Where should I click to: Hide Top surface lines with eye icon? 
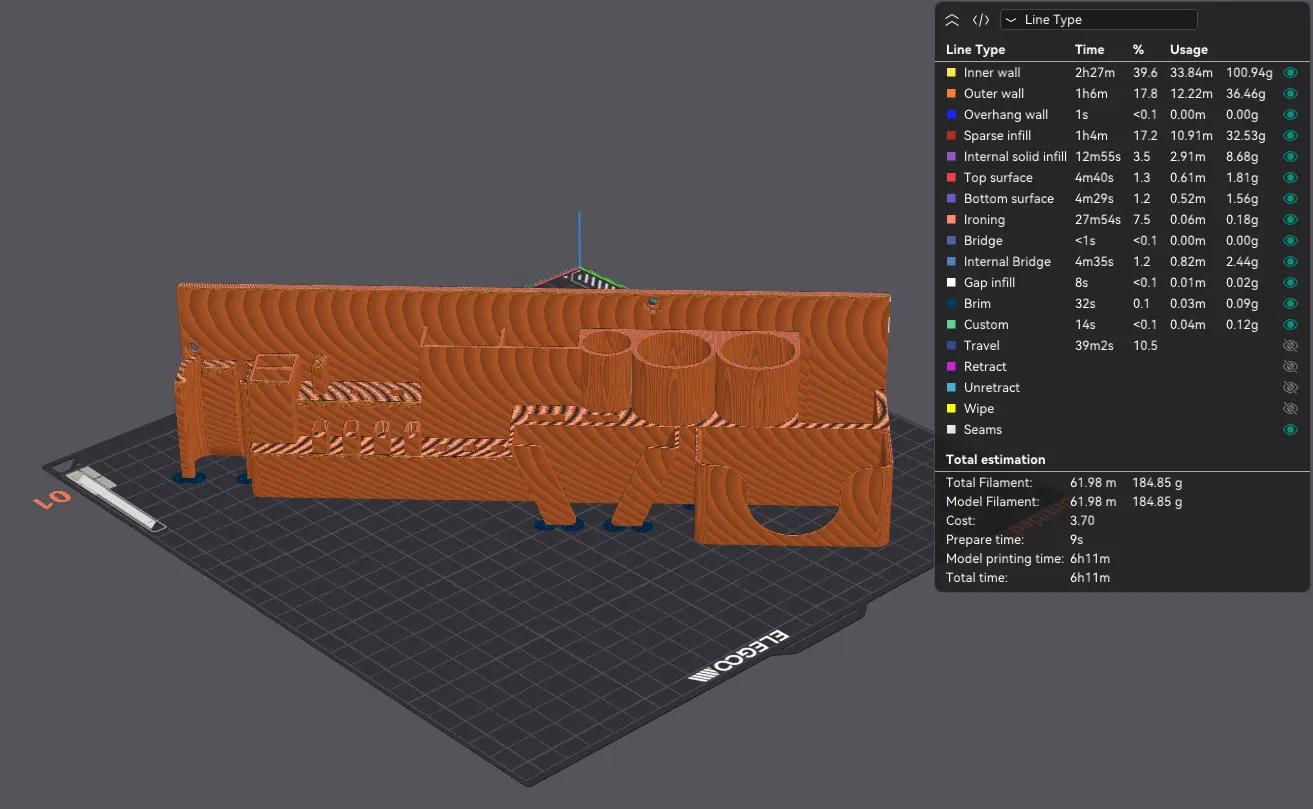click(1290, 178)
